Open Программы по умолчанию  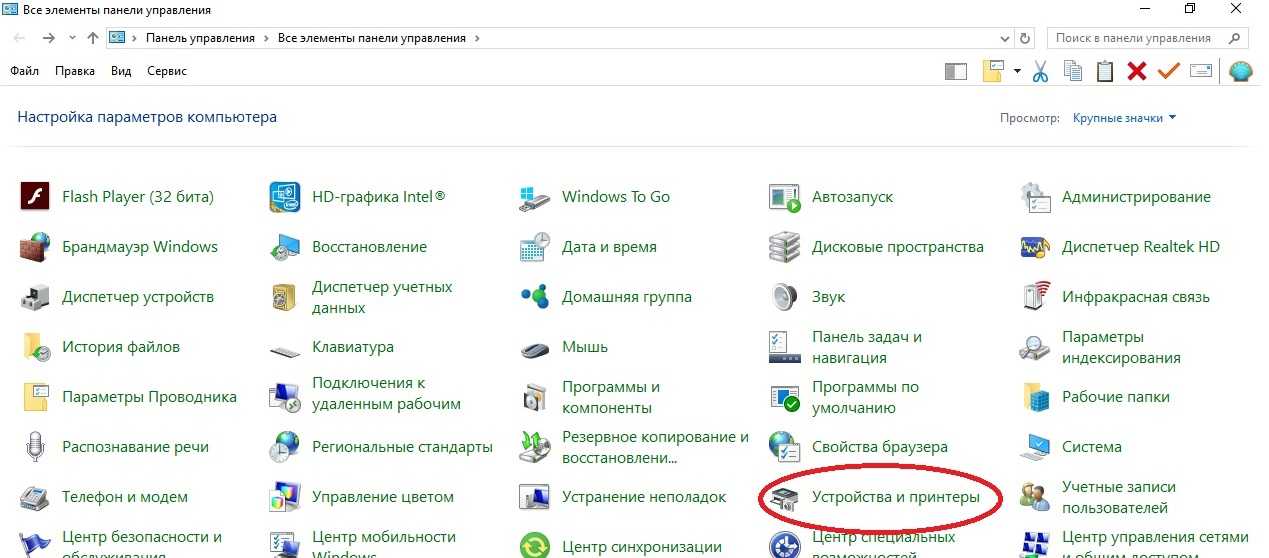pos(844,397)
